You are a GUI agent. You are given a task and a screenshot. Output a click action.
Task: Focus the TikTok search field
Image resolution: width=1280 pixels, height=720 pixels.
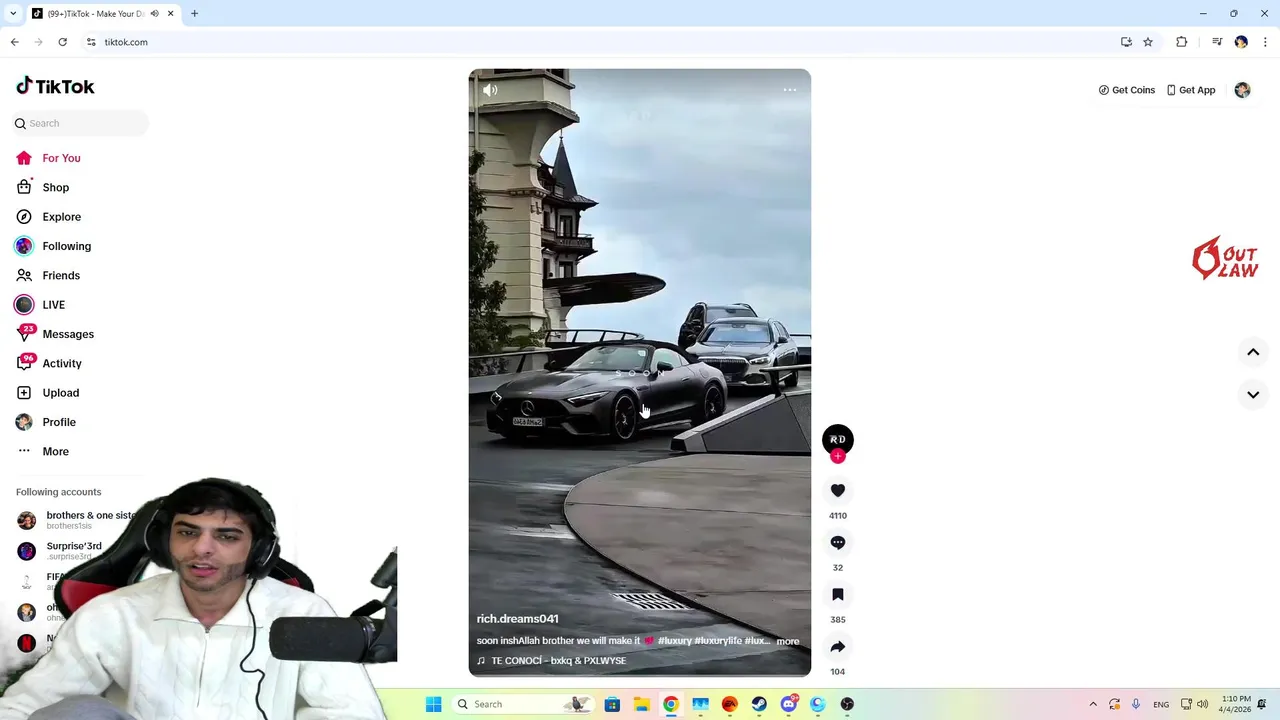coord(81,123)
